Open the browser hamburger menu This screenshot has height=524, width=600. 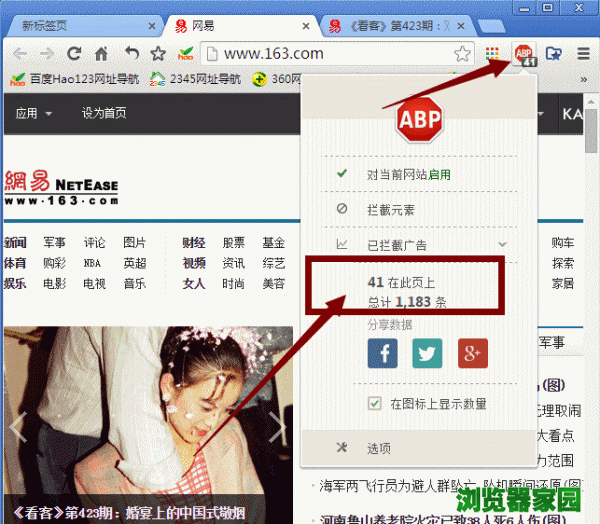[x=583, y=53]
